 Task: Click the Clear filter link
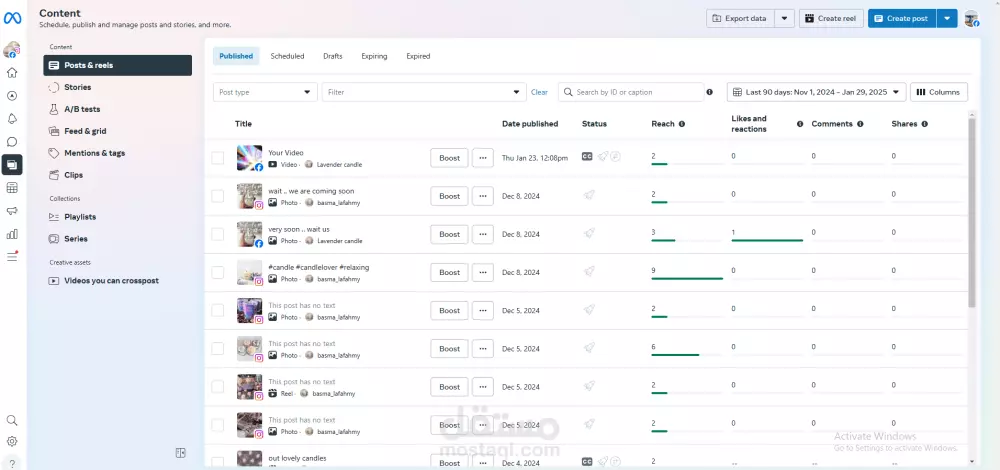[x=539, y=92]
